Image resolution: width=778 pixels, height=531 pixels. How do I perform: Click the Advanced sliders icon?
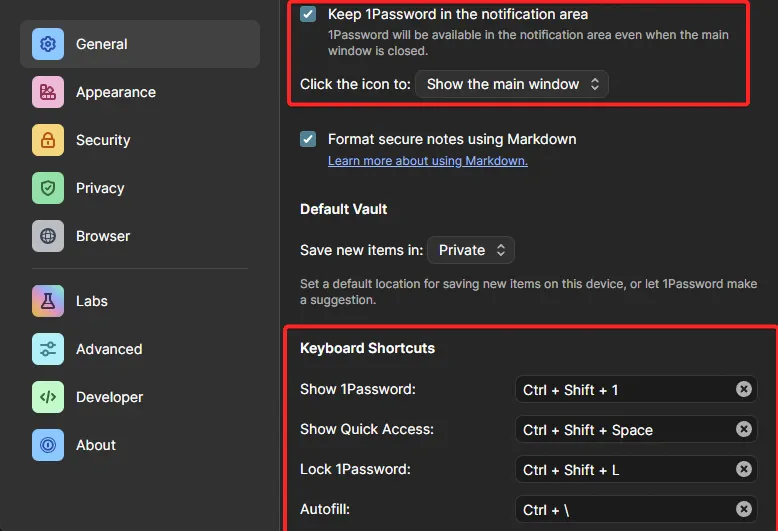point(48,349)
